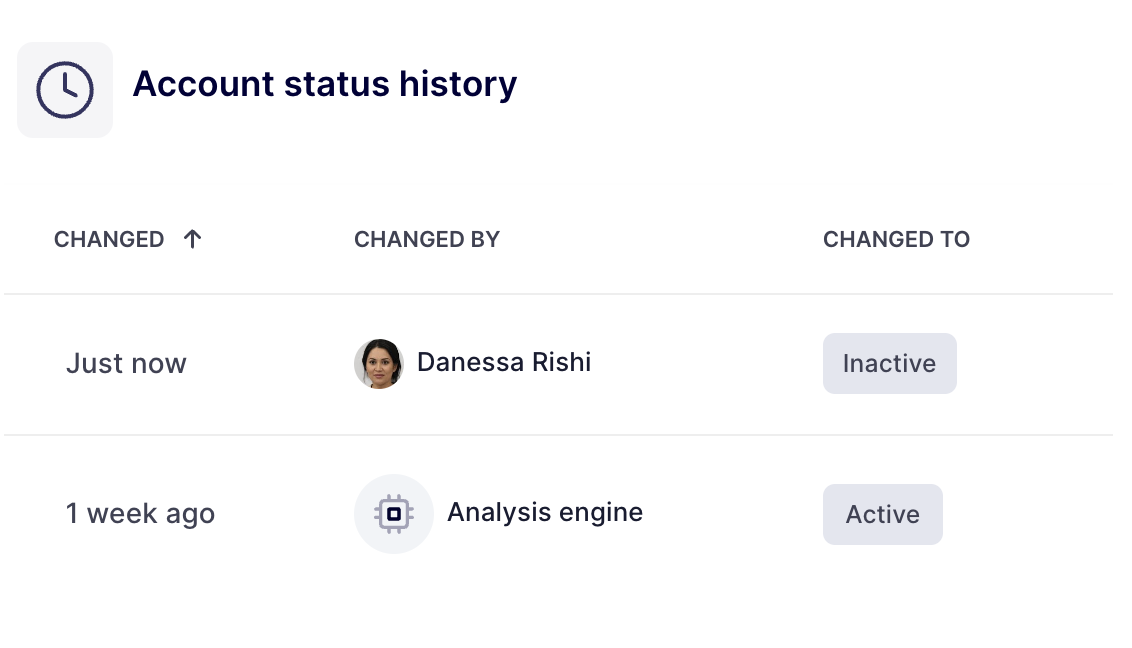Sort by the CHANGED BY column
The height and width of the screenshot is (648, 1132).
click(426, 239)
